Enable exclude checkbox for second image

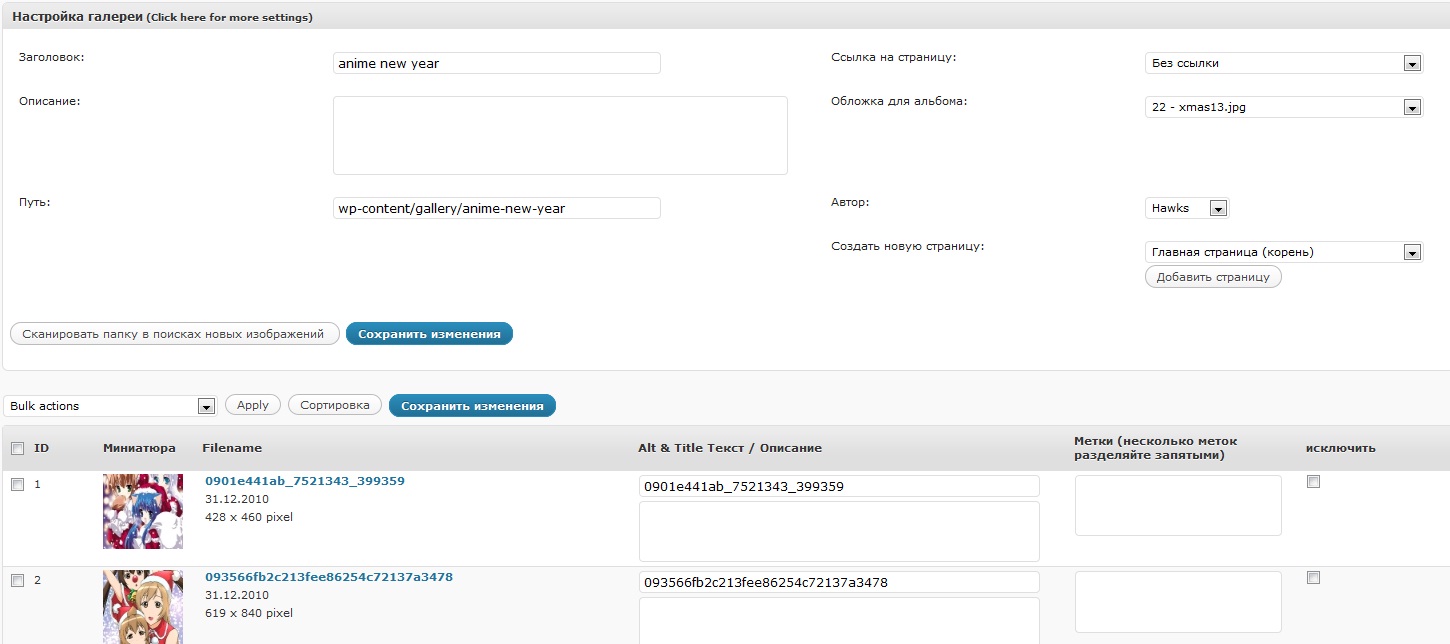pos(1314,578)
